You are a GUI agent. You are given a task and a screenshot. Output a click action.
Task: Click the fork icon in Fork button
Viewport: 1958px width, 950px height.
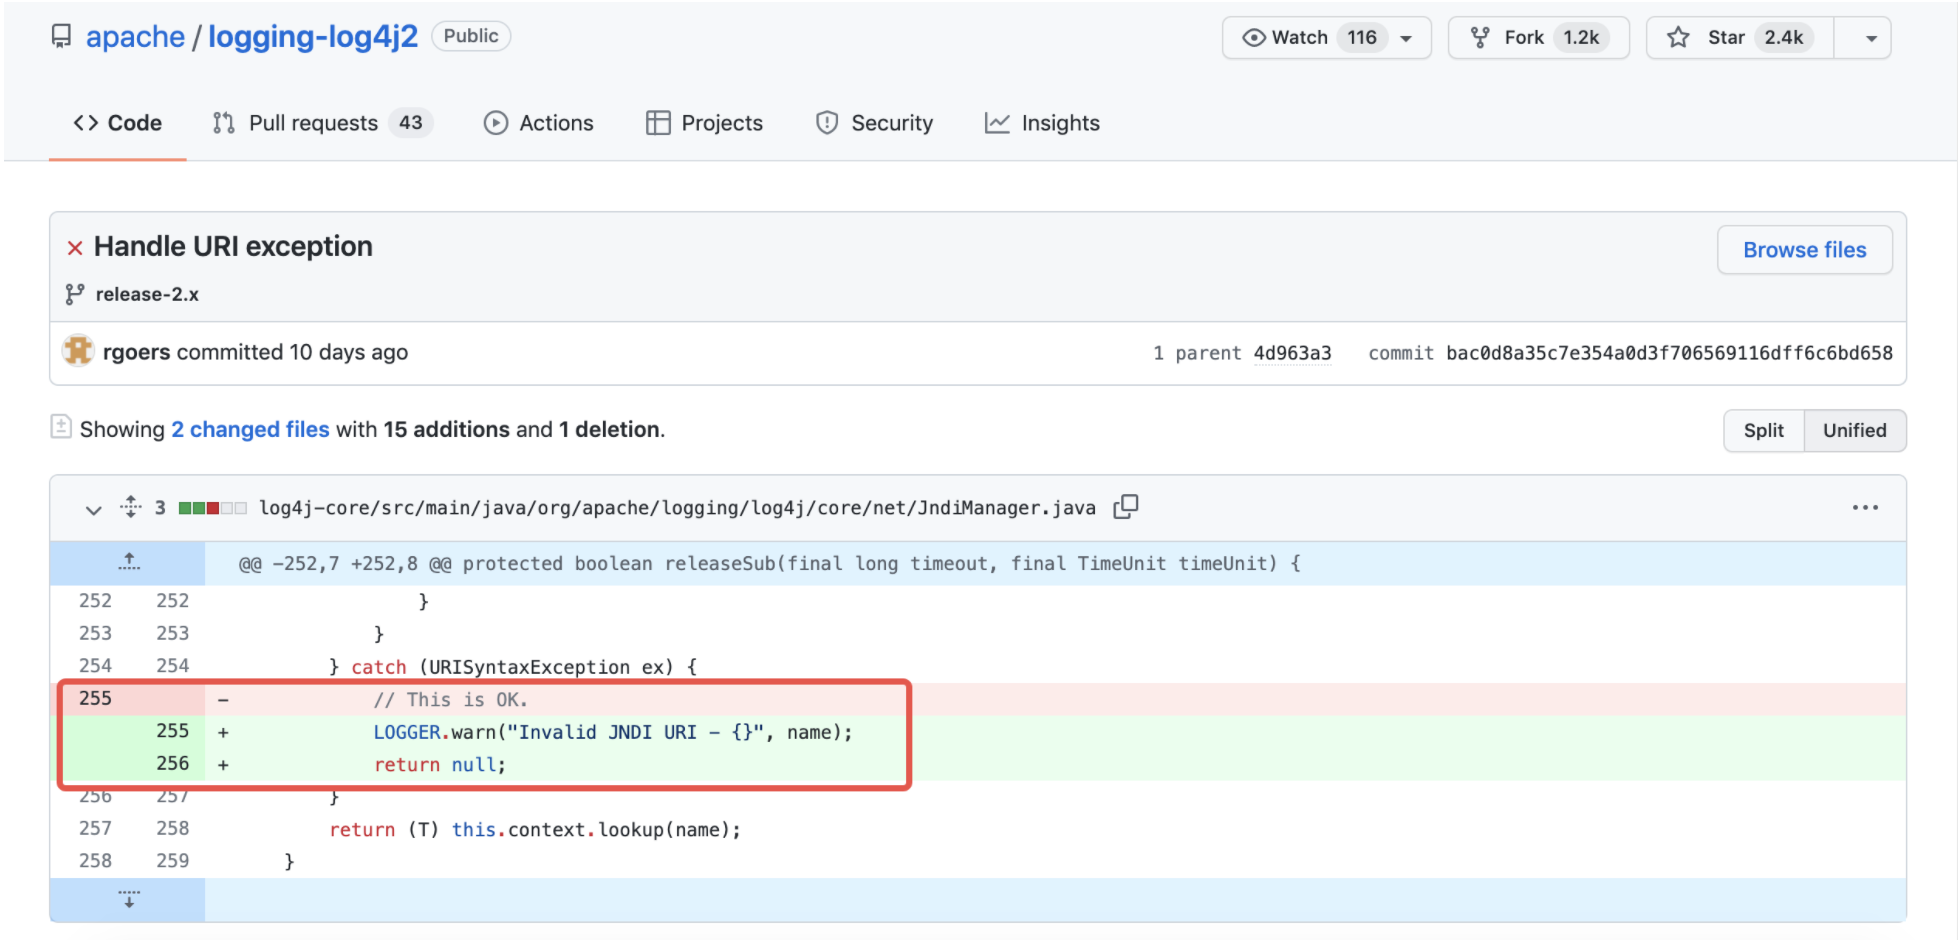(1480, 38)
